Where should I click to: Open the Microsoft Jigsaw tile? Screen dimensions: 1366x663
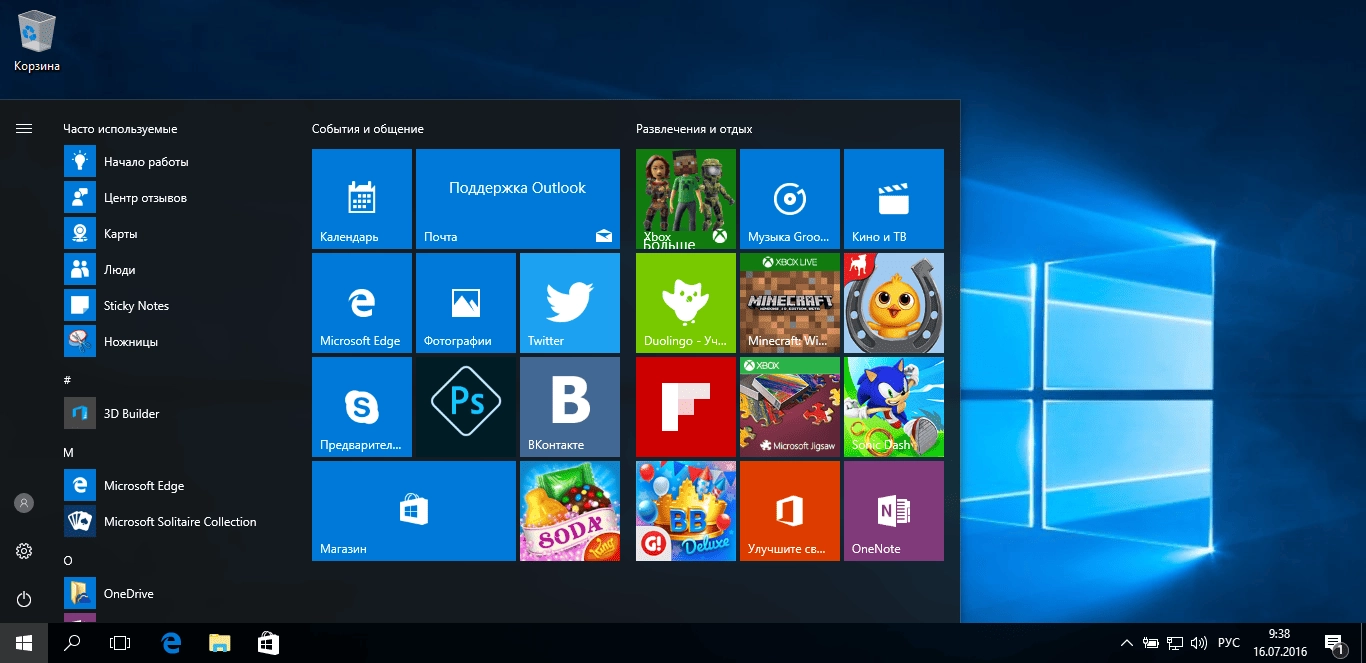tap(790, 407)
